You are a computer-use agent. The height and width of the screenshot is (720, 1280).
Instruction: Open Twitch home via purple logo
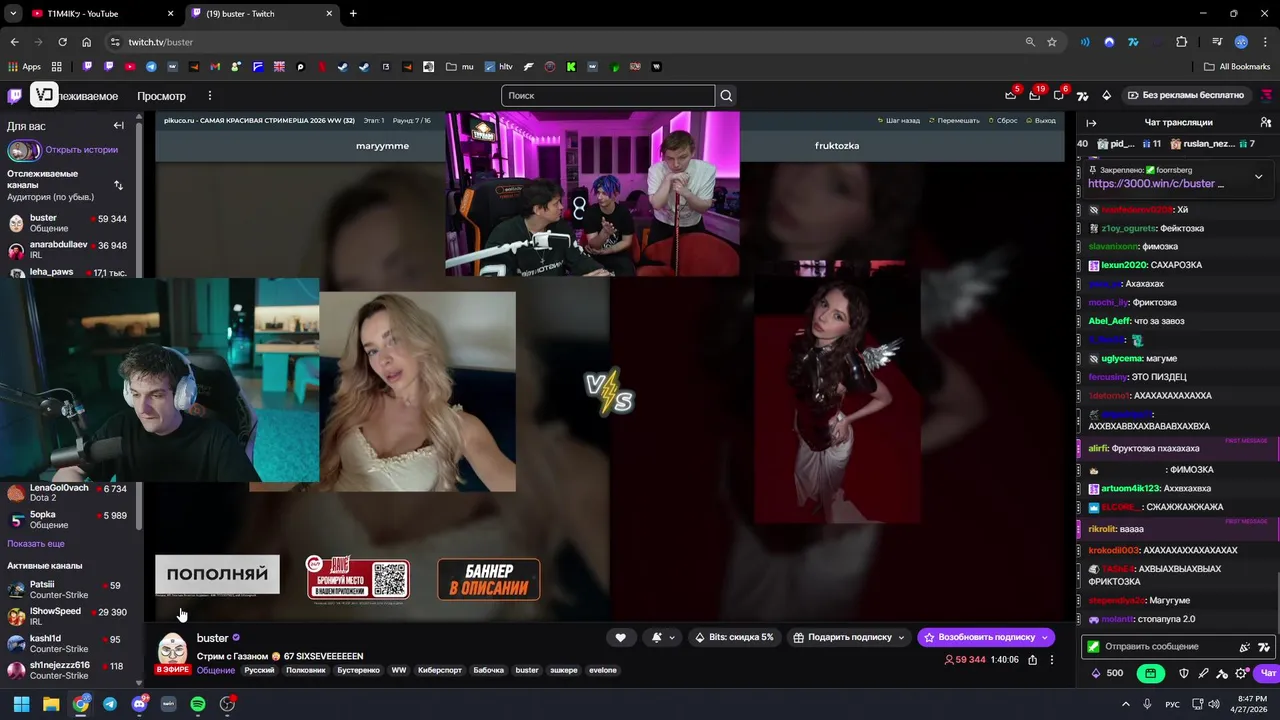[x=14, y=96]
